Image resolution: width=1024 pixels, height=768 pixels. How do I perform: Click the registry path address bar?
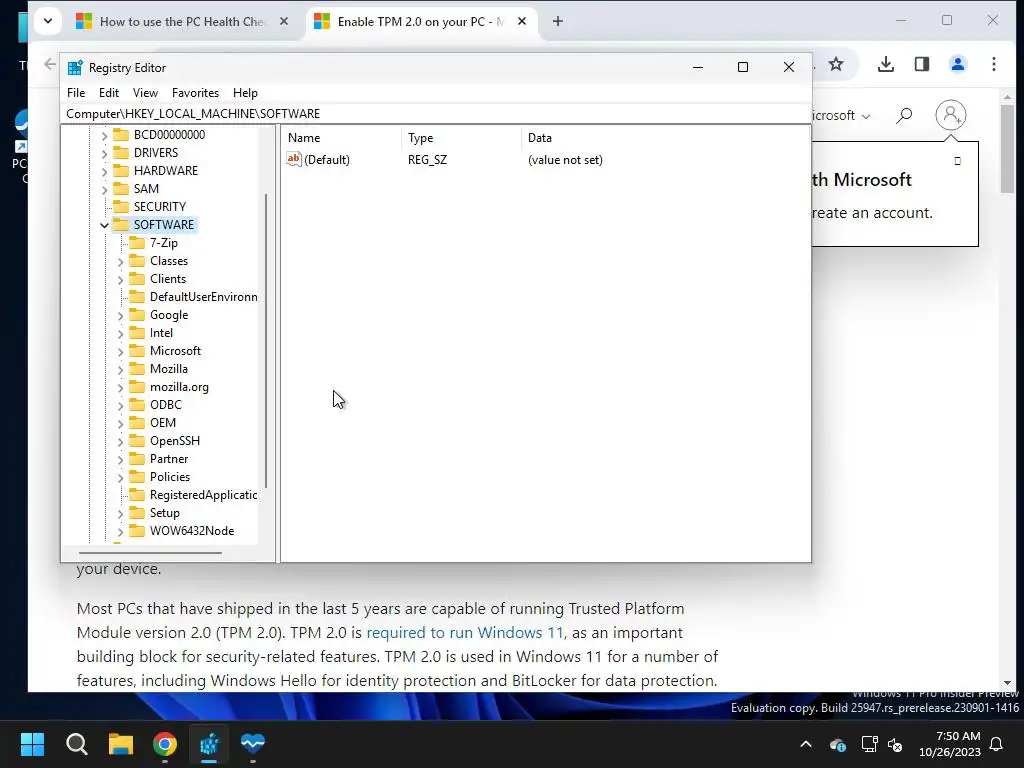(x=435, y=114)
